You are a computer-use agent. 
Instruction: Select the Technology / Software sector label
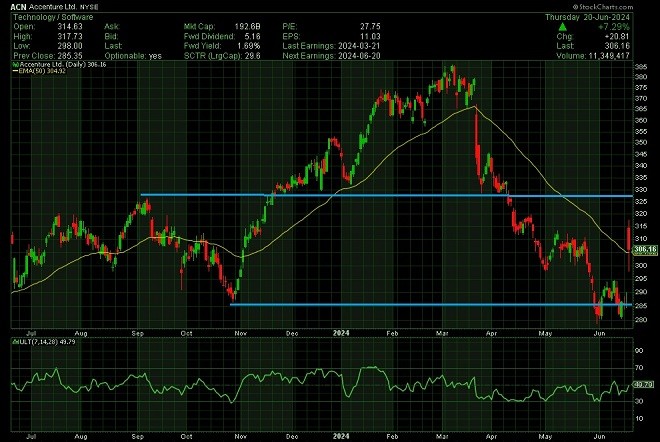53,17
